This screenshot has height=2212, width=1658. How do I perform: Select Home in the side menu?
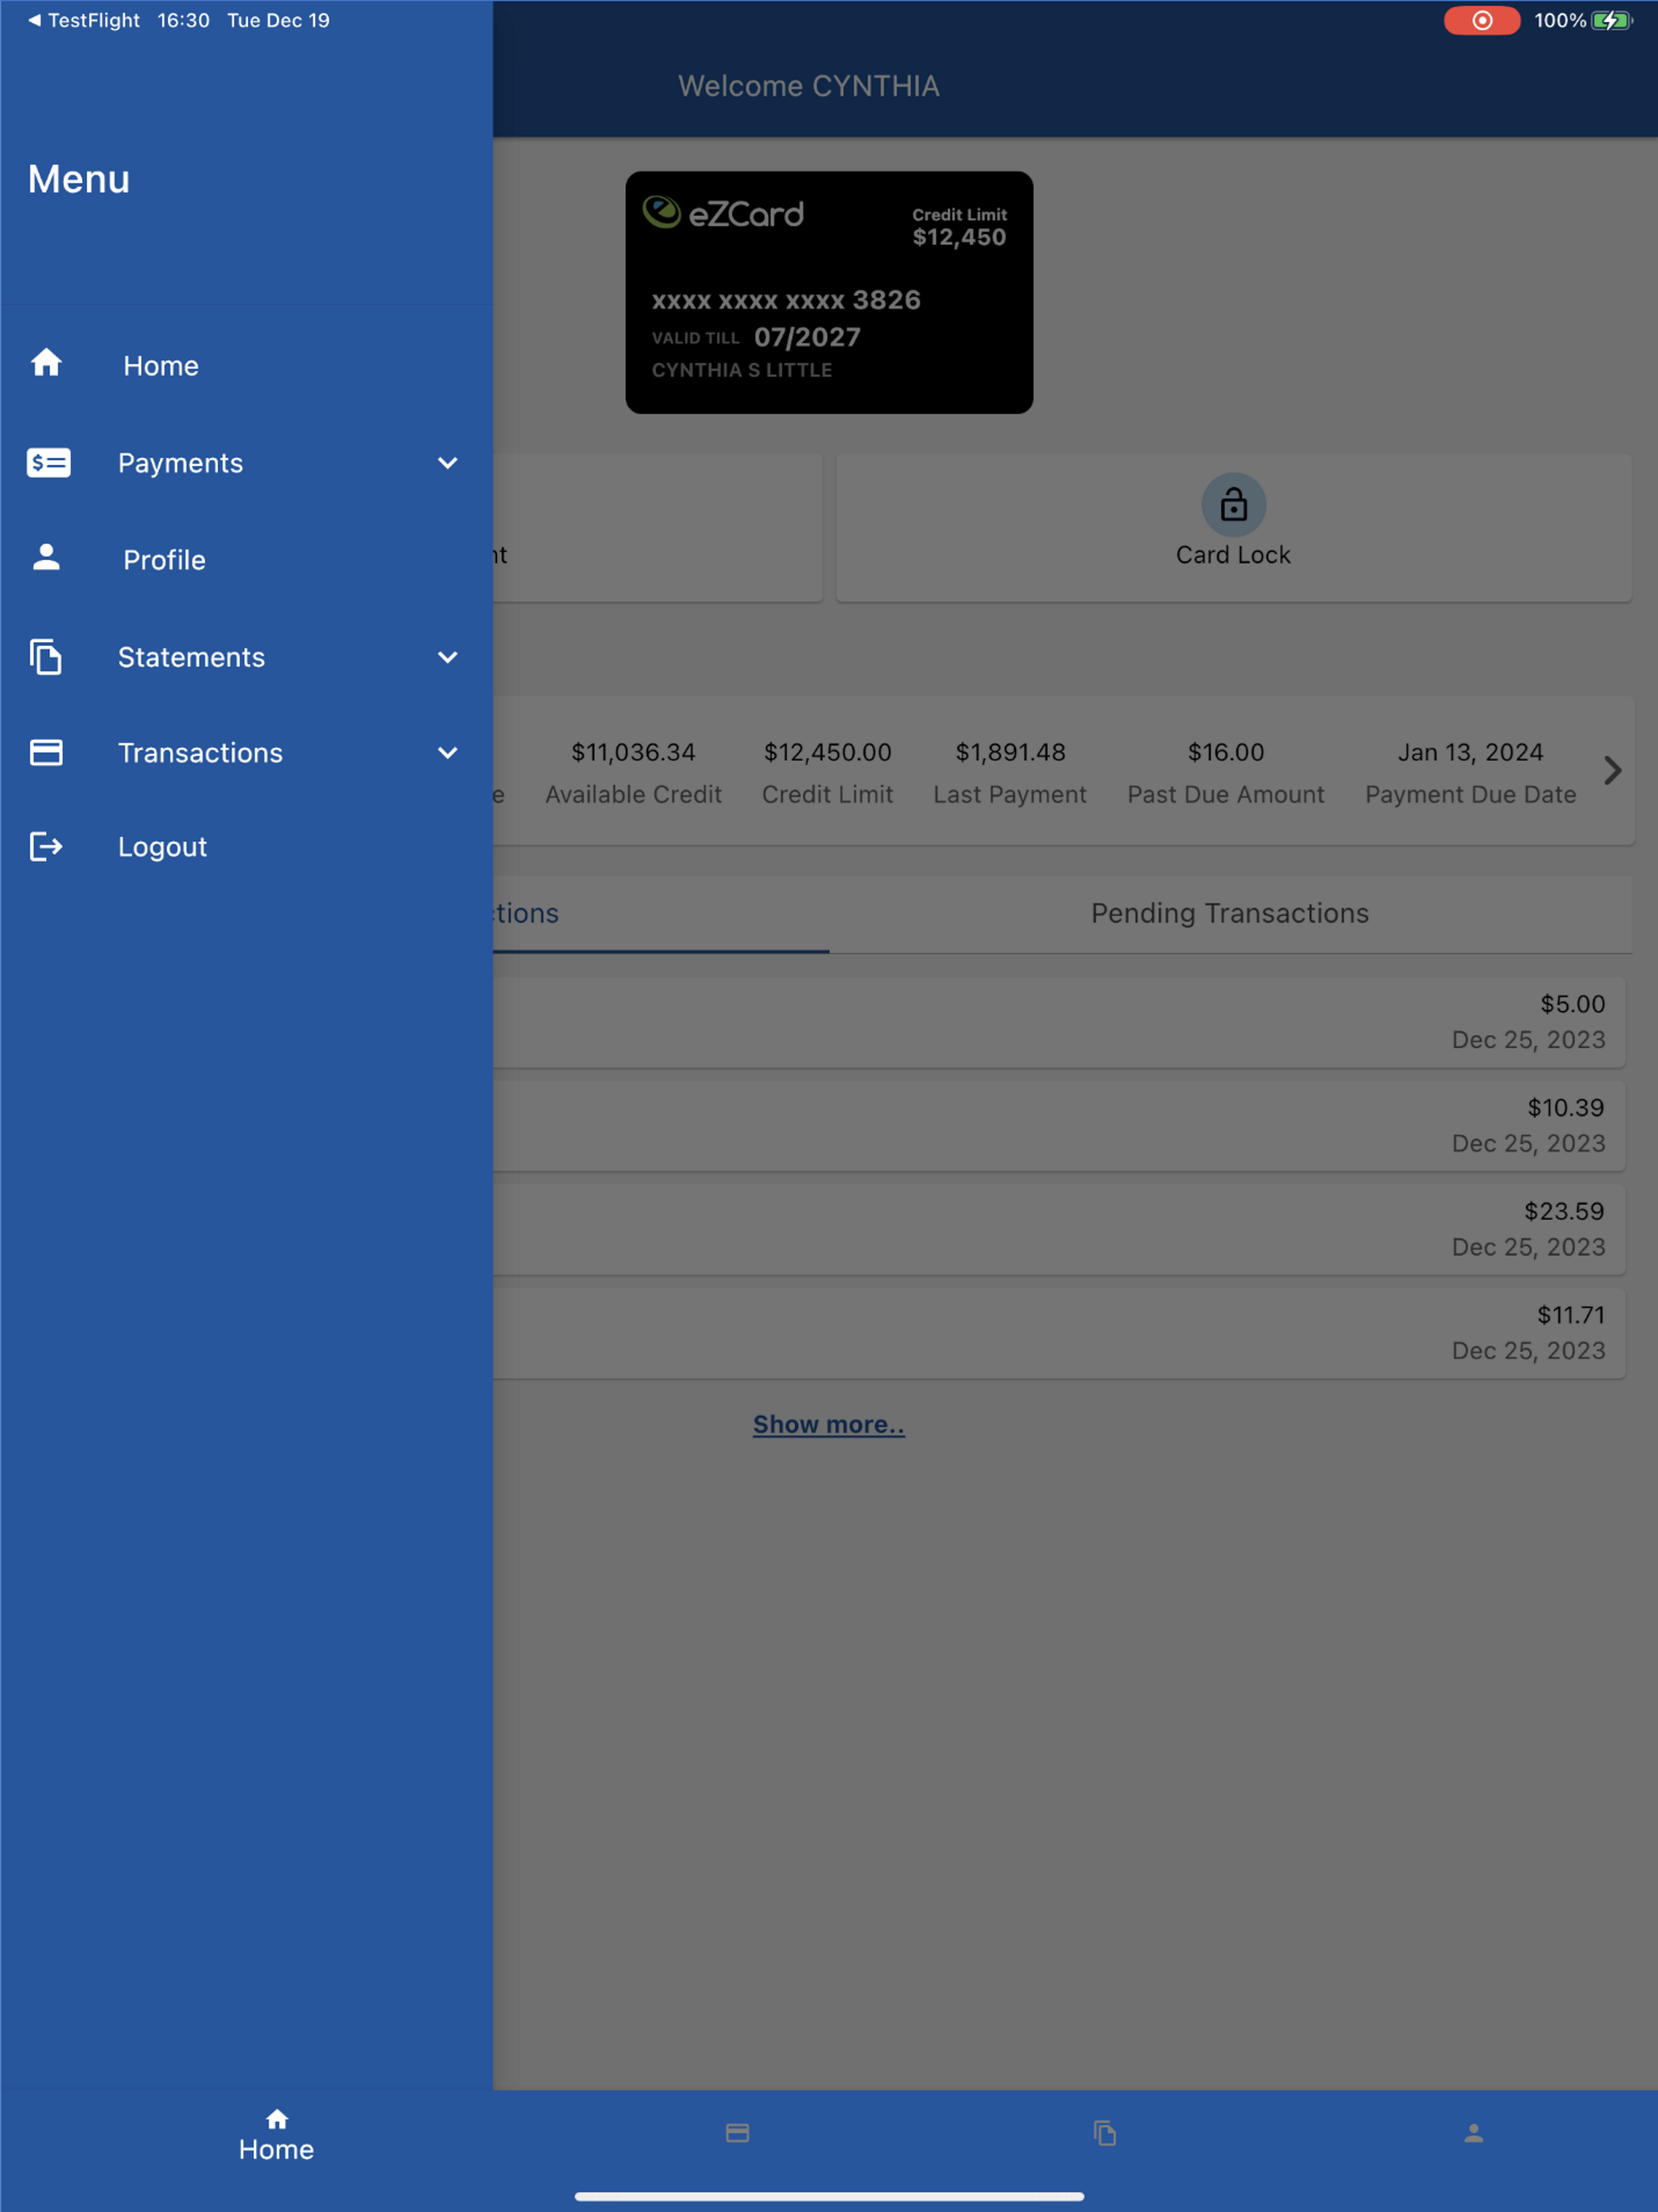coord(246,365)
